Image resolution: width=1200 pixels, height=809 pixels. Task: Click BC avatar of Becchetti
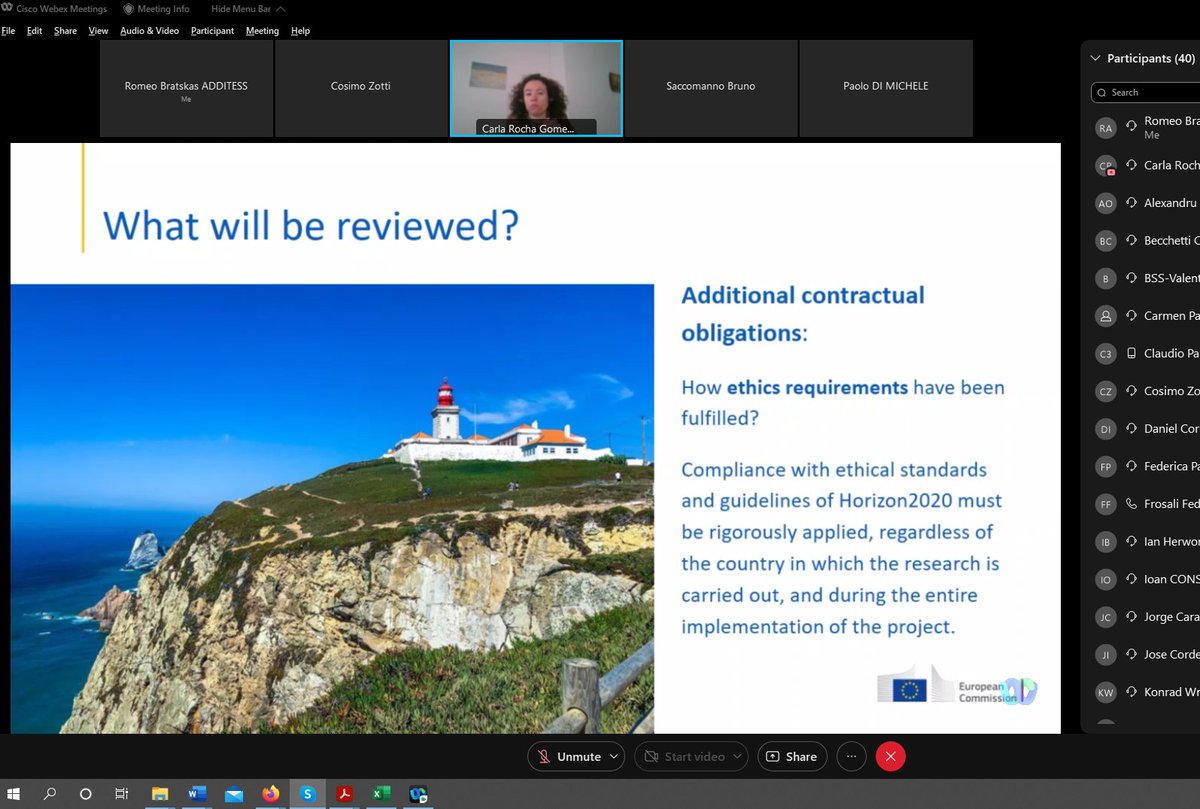click(1105, 241)
